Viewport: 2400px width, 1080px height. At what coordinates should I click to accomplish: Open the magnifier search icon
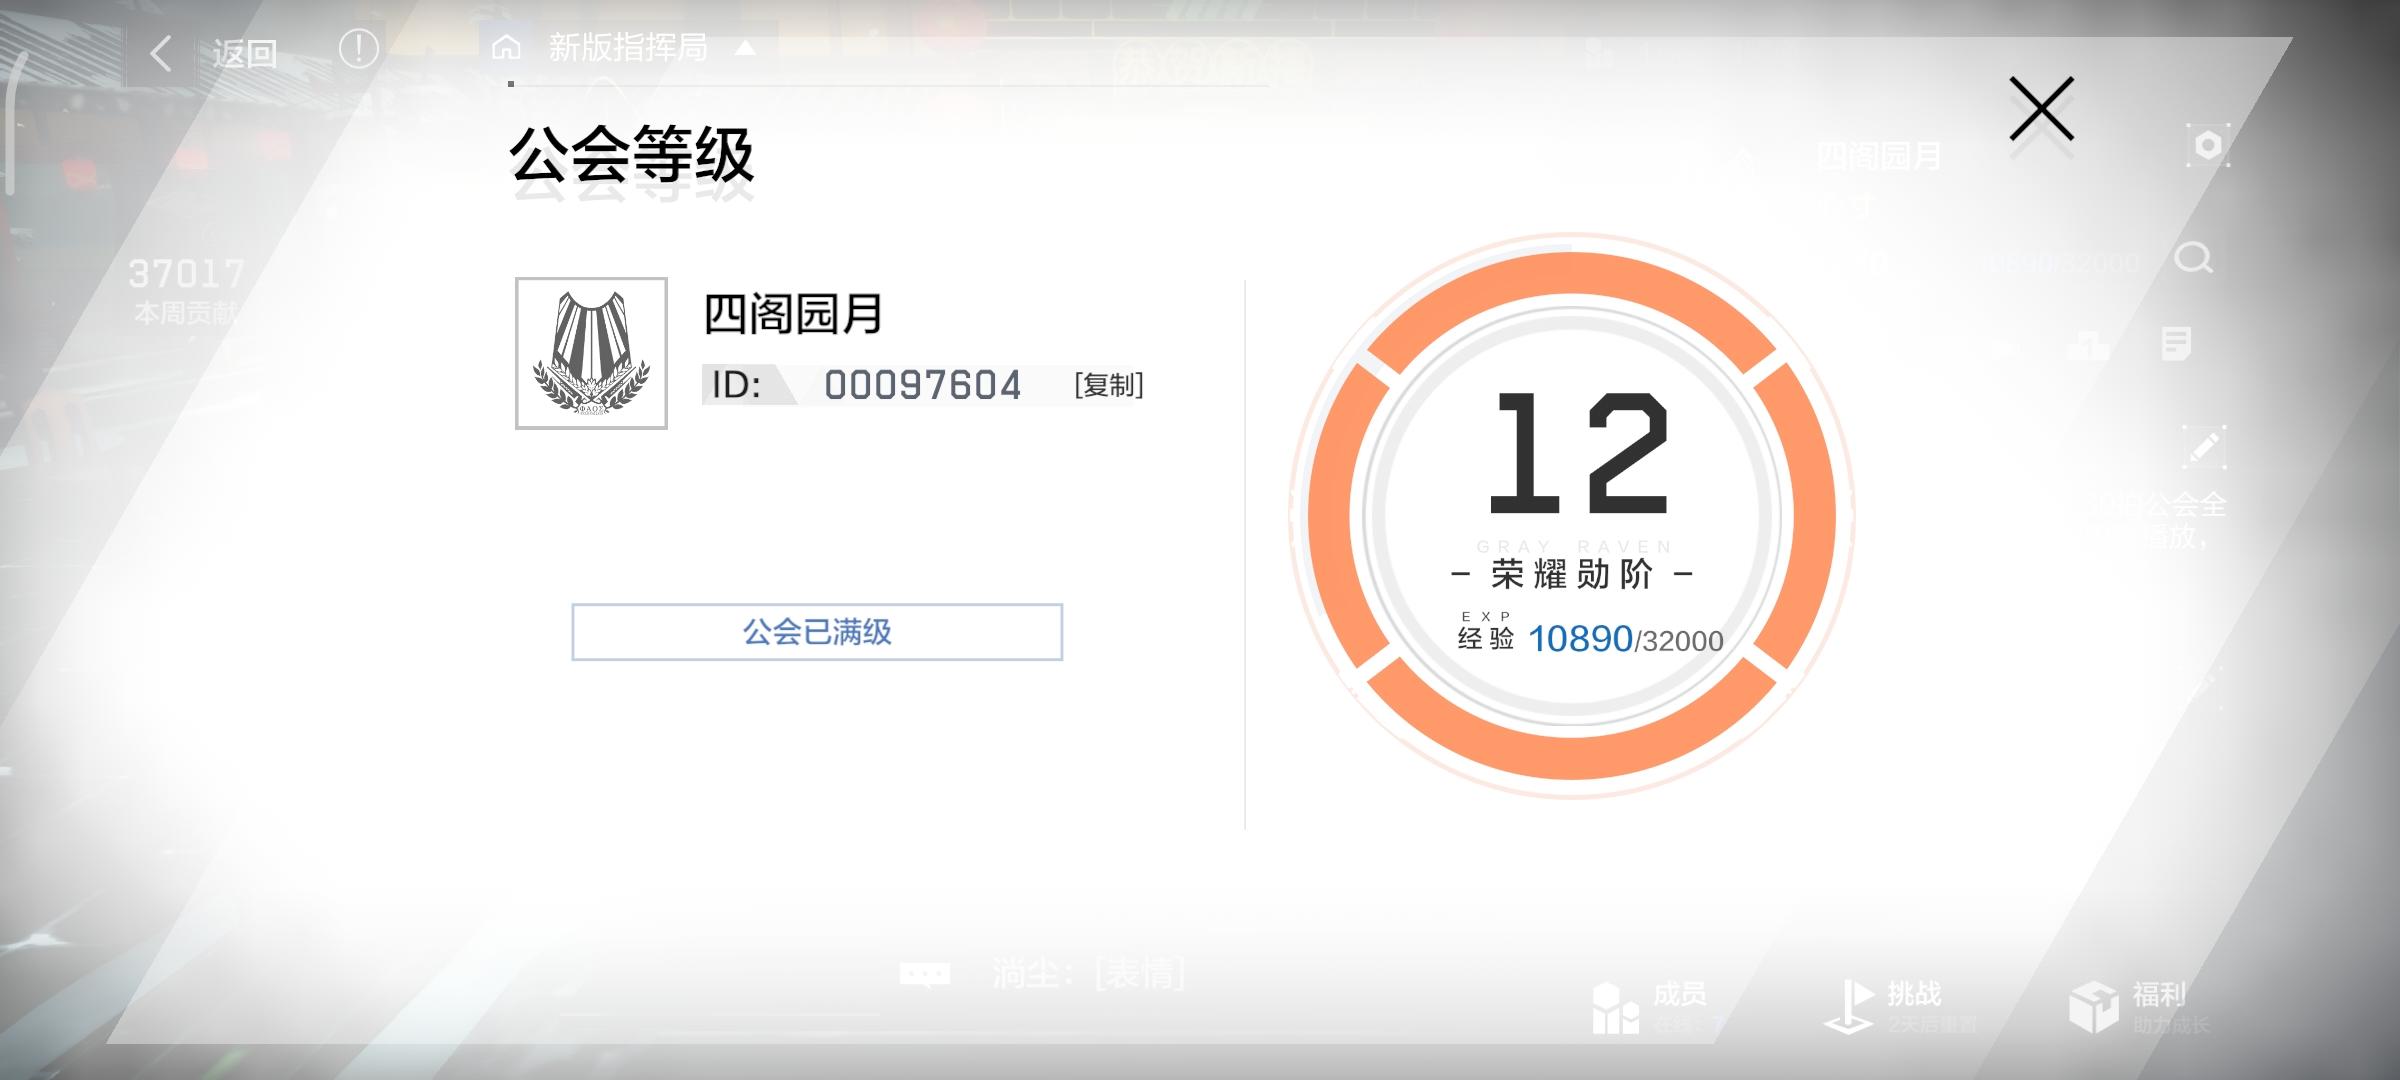2193,258
